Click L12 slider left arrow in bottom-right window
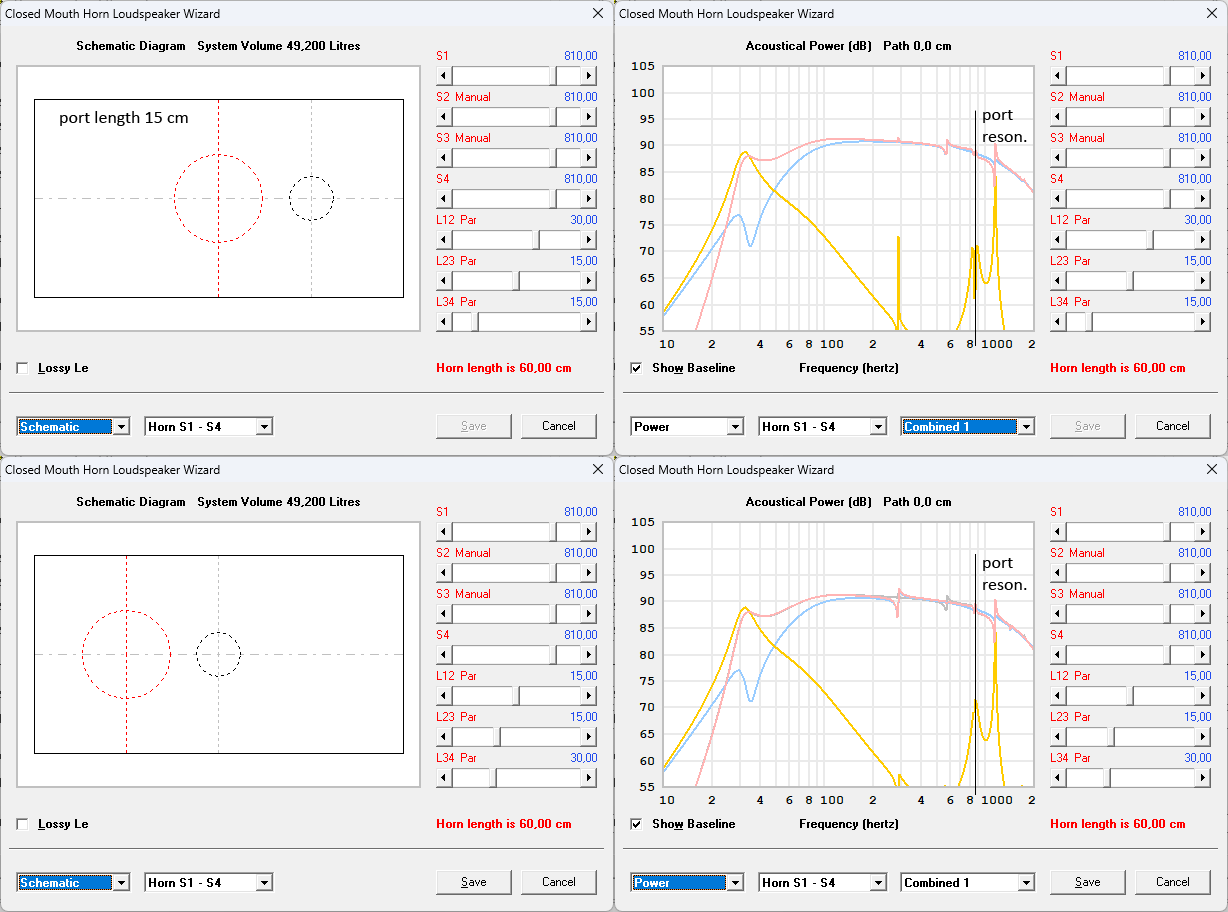 [x=1058, y=696]
